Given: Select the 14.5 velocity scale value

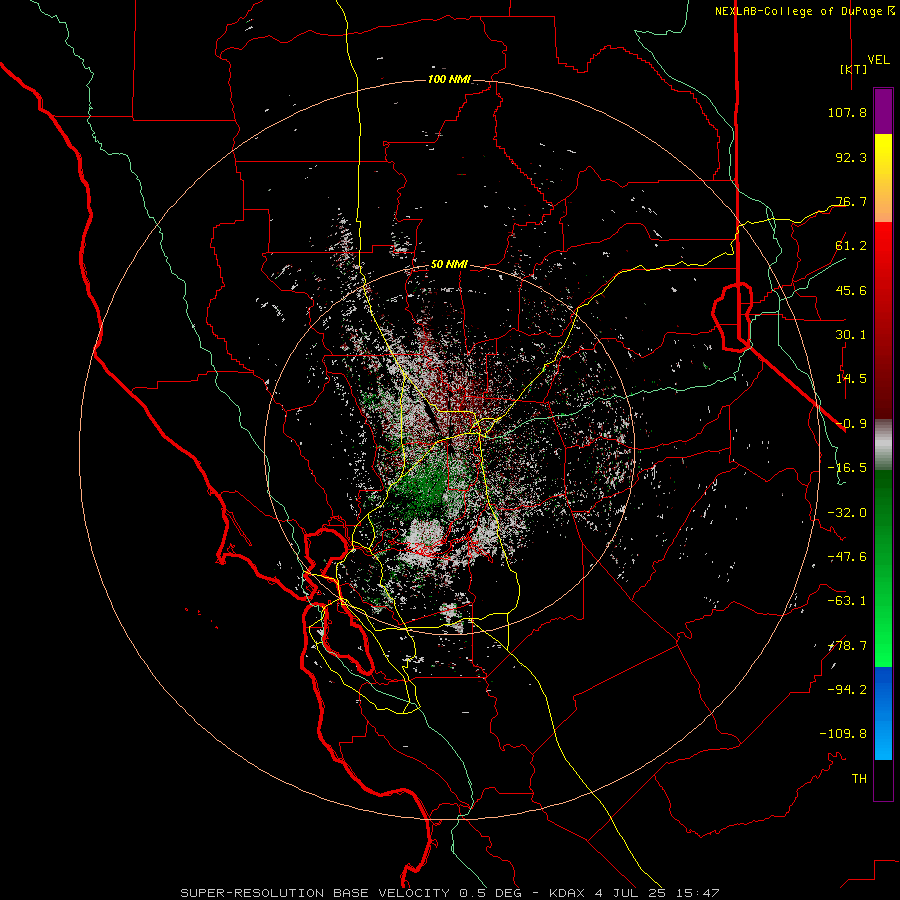Looking at the screenshot, I should coord(851,379).
